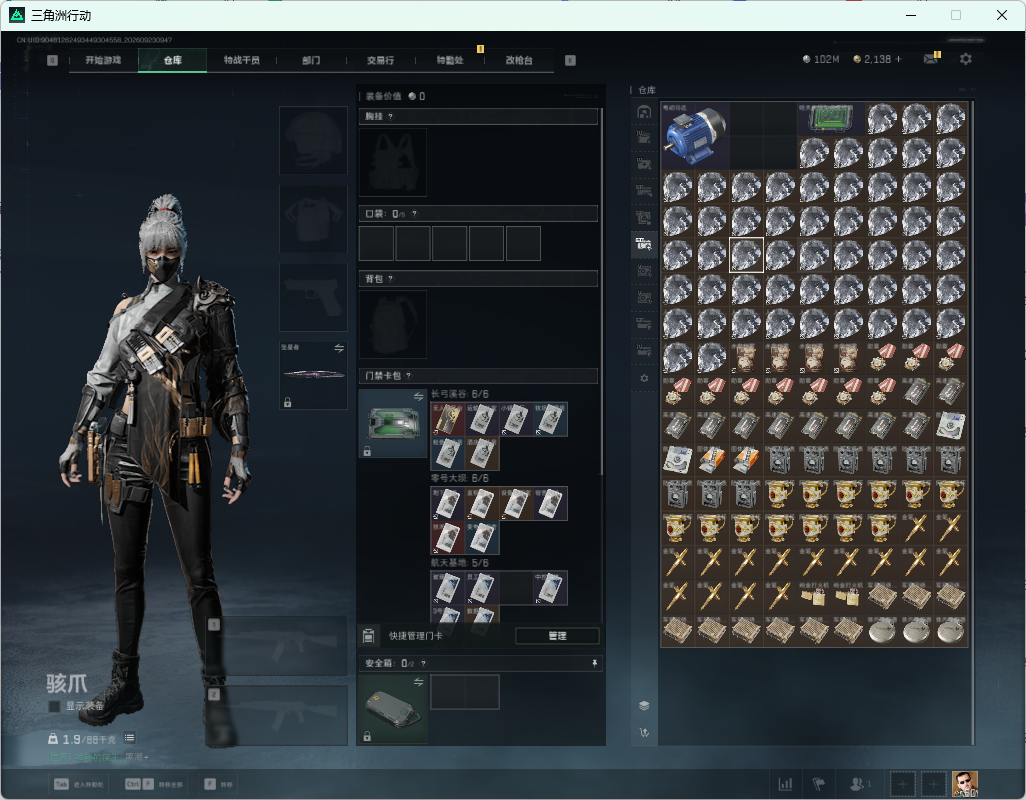Image resolution: width=1026 pixels, height=800 pixels.
Task: Click the player avatar portrait
Action: tap(964, 783)
